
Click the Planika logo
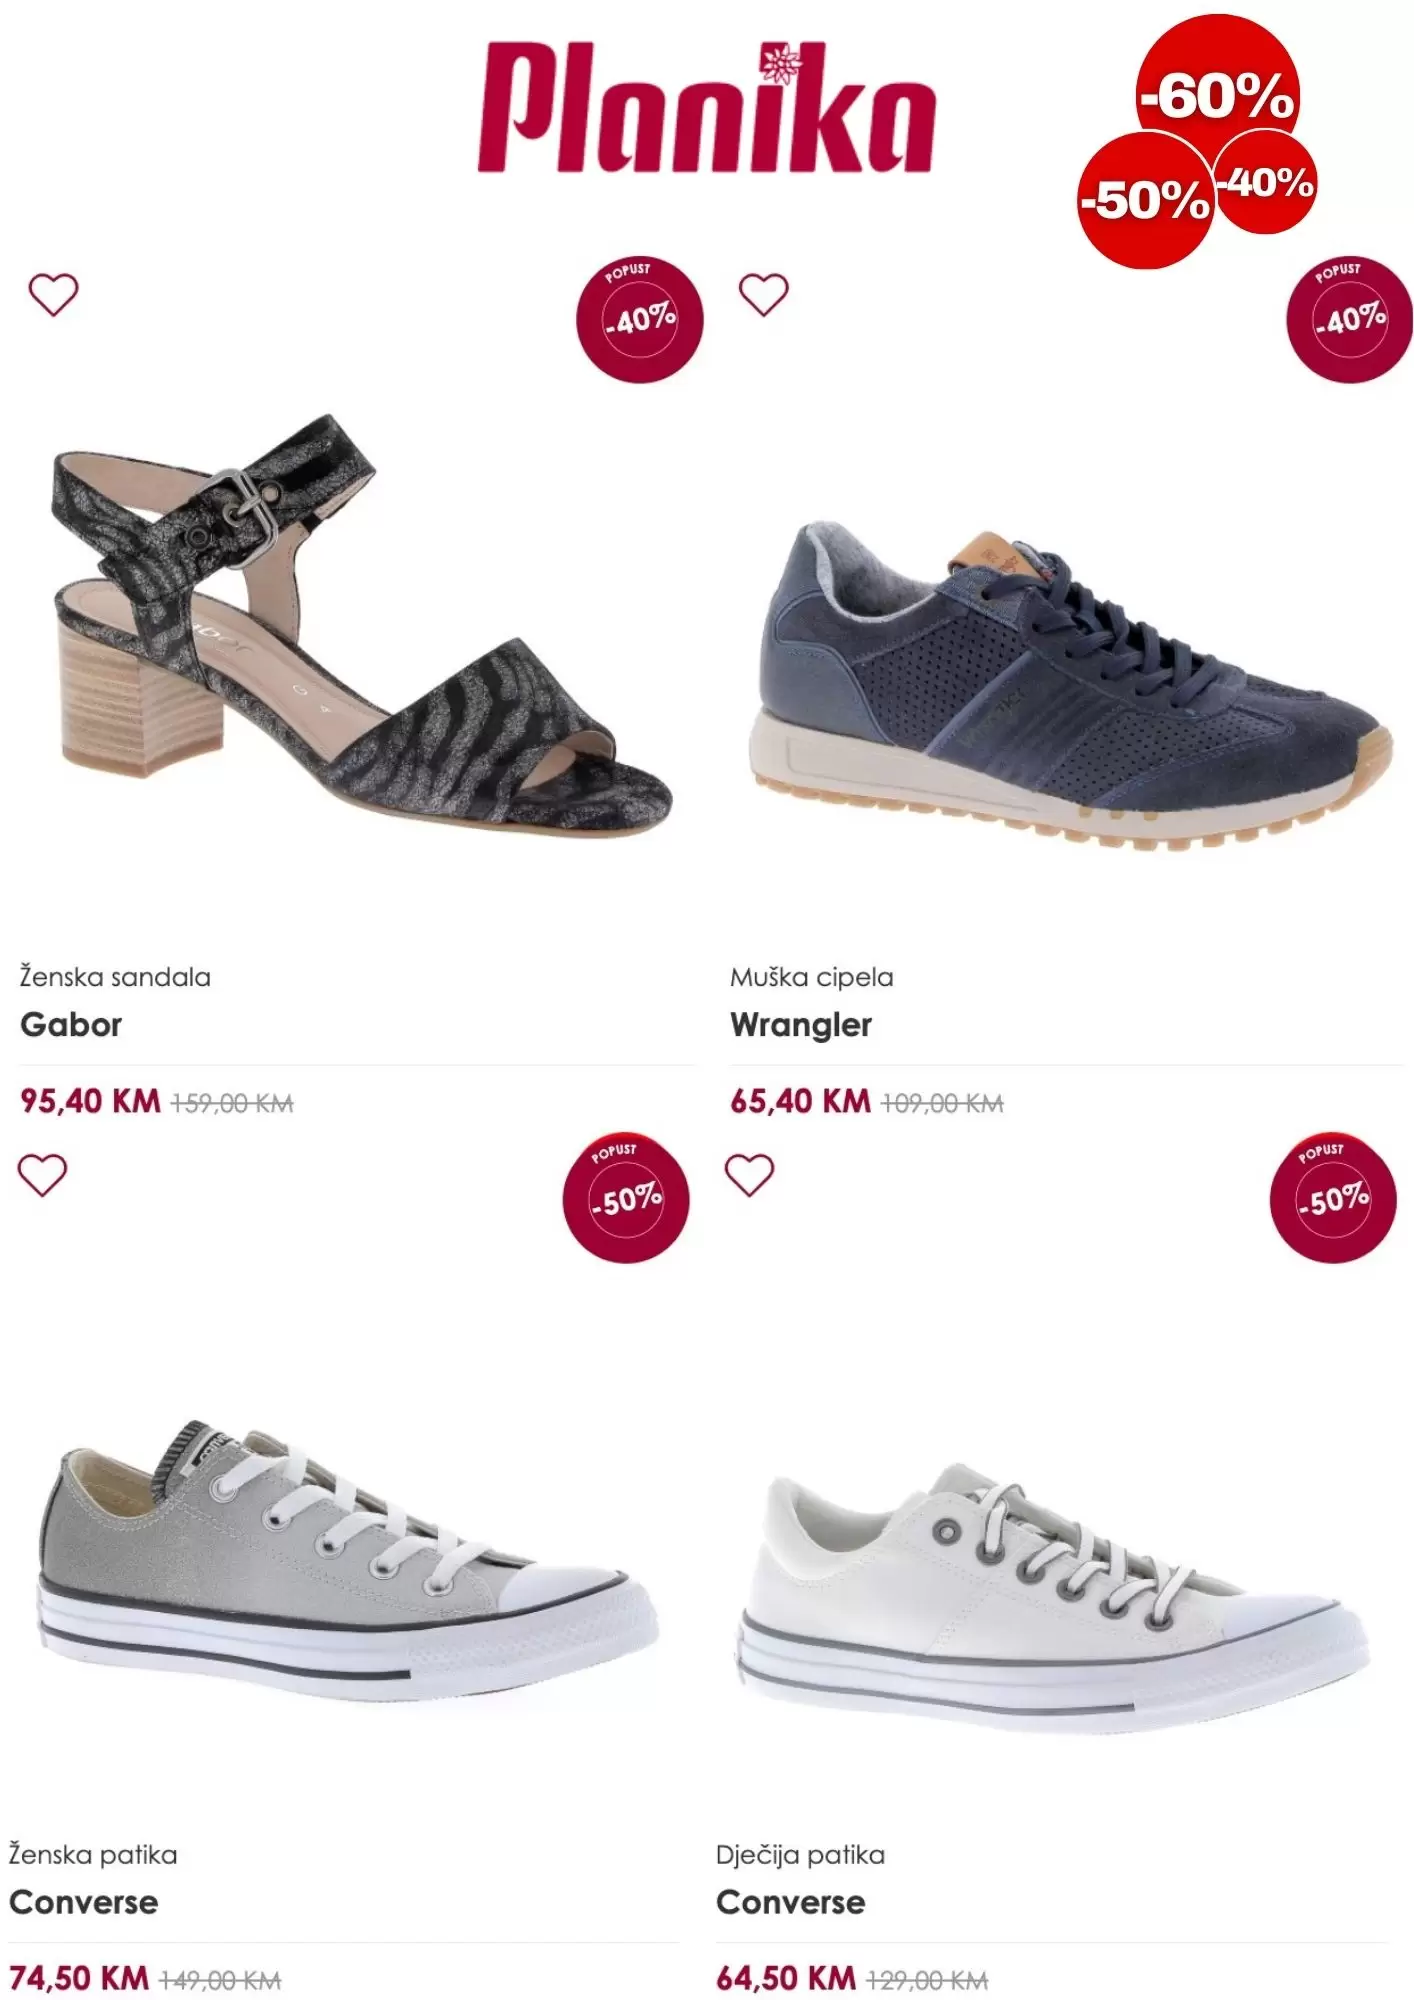[706, 107]
